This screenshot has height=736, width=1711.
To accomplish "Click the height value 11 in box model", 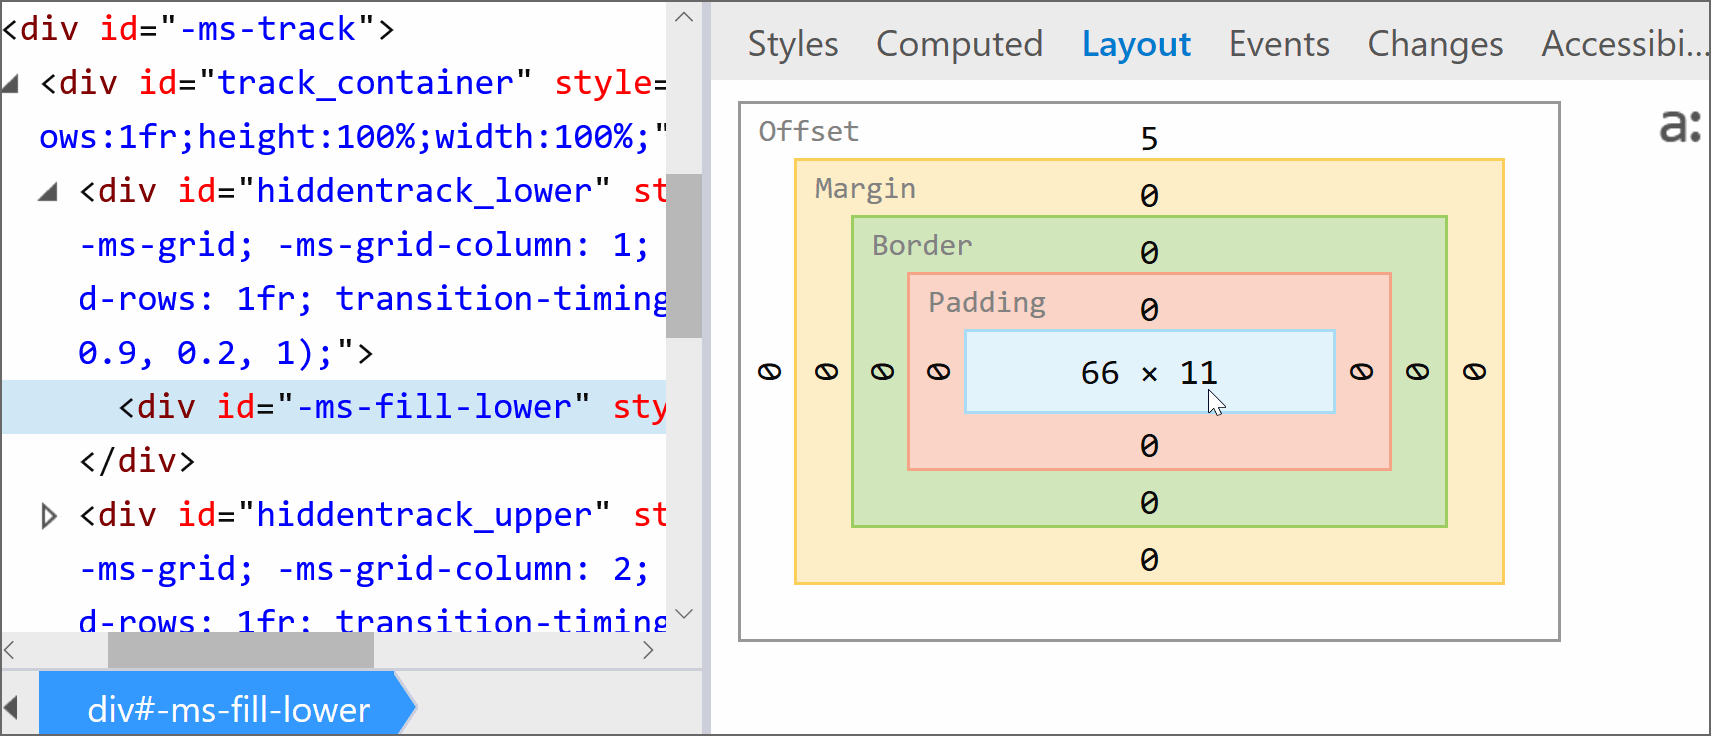I will [1198, 373].
